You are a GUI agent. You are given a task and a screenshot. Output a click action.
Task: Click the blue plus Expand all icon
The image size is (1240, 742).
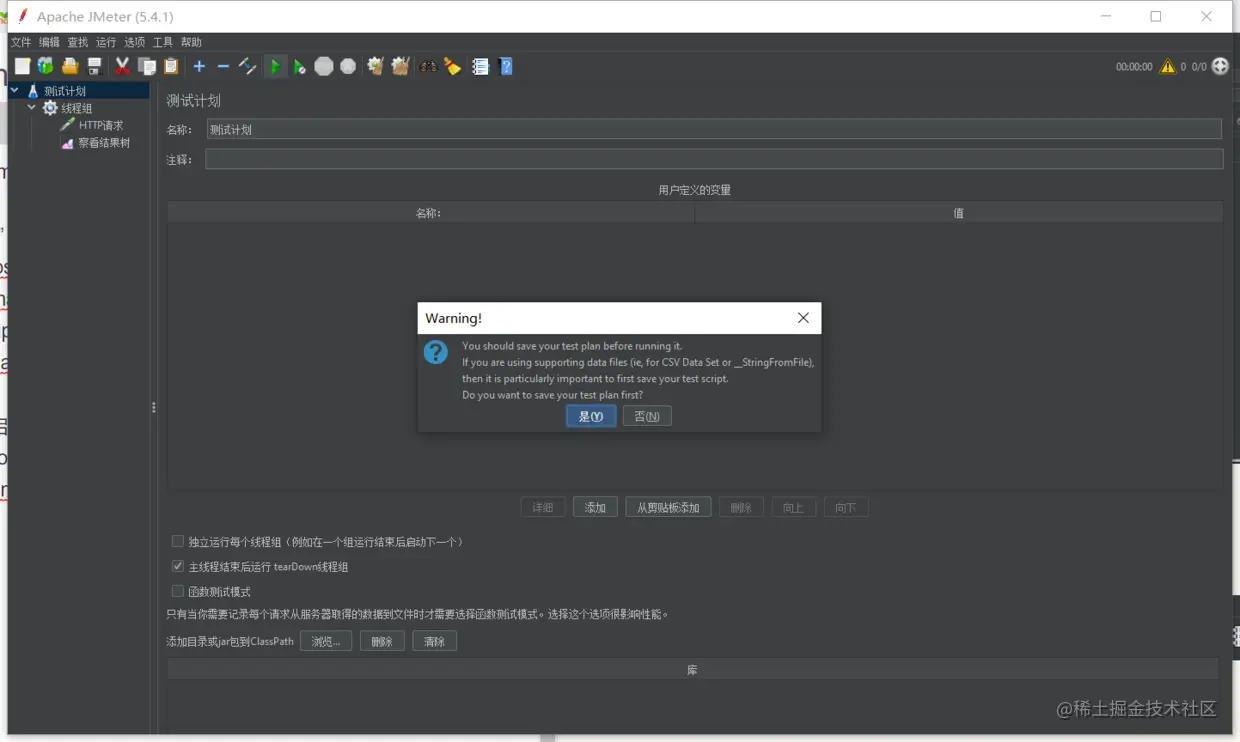click(x=199, y=66)
